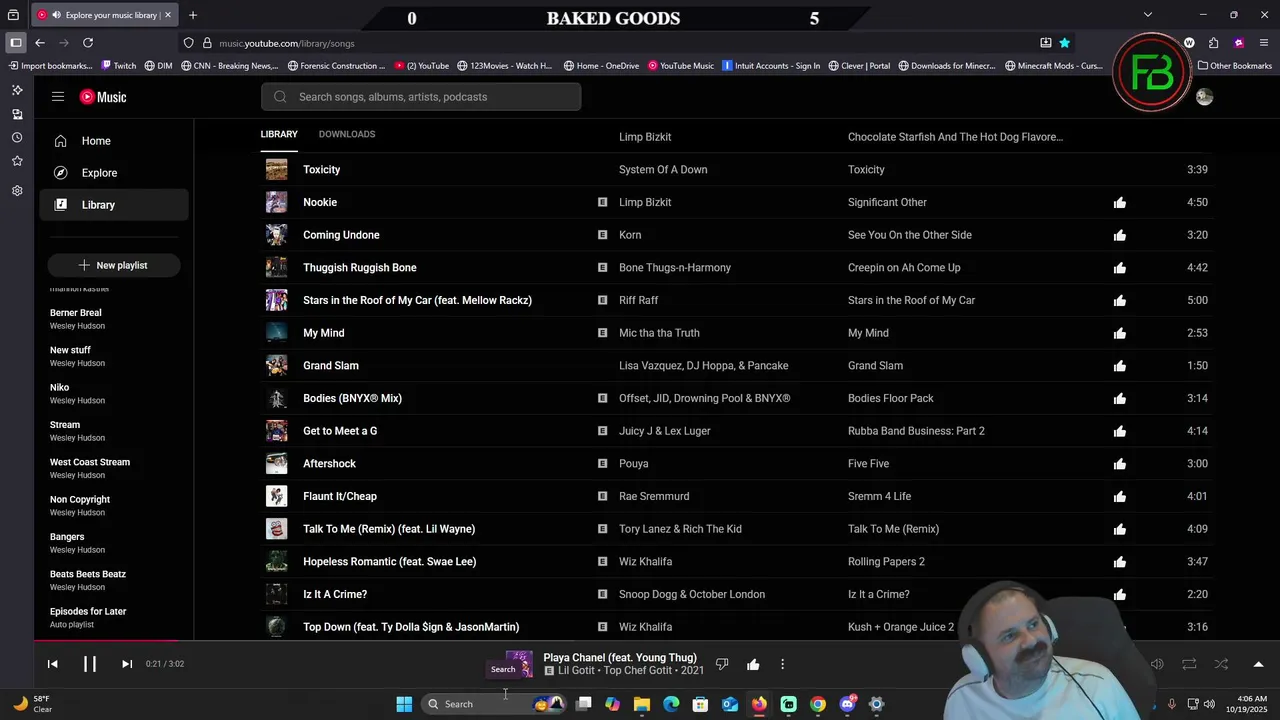Open File Explorer from the taskbar
The height and width of the screenshot is (720, 1280).
click(642, 704)
